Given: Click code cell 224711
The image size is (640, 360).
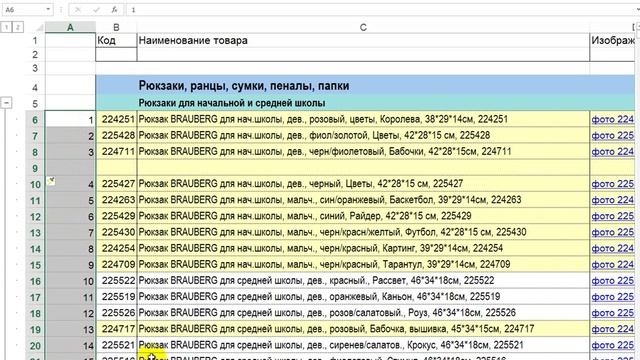Looking at the screenshot, I should click(116, 151).
